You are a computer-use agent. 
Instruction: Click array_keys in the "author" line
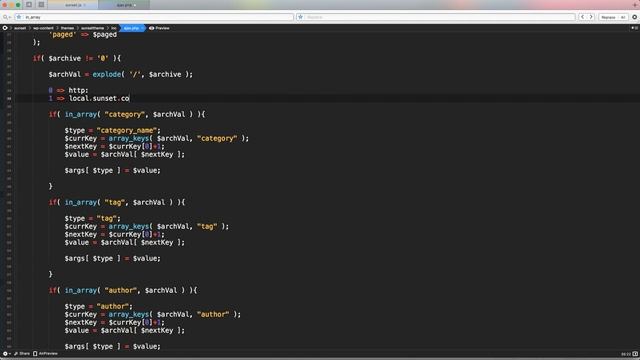(x=129, y=314)
